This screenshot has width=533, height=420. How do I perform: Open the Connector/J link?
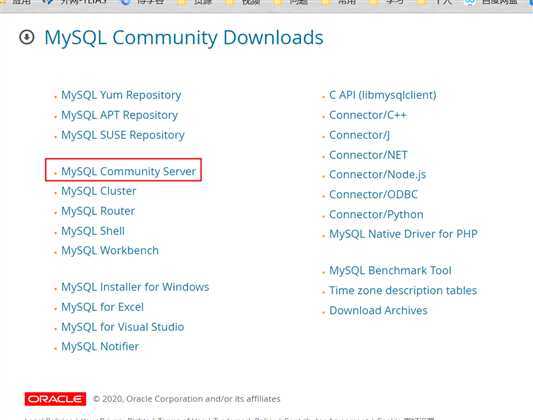(x=359, y=135)
